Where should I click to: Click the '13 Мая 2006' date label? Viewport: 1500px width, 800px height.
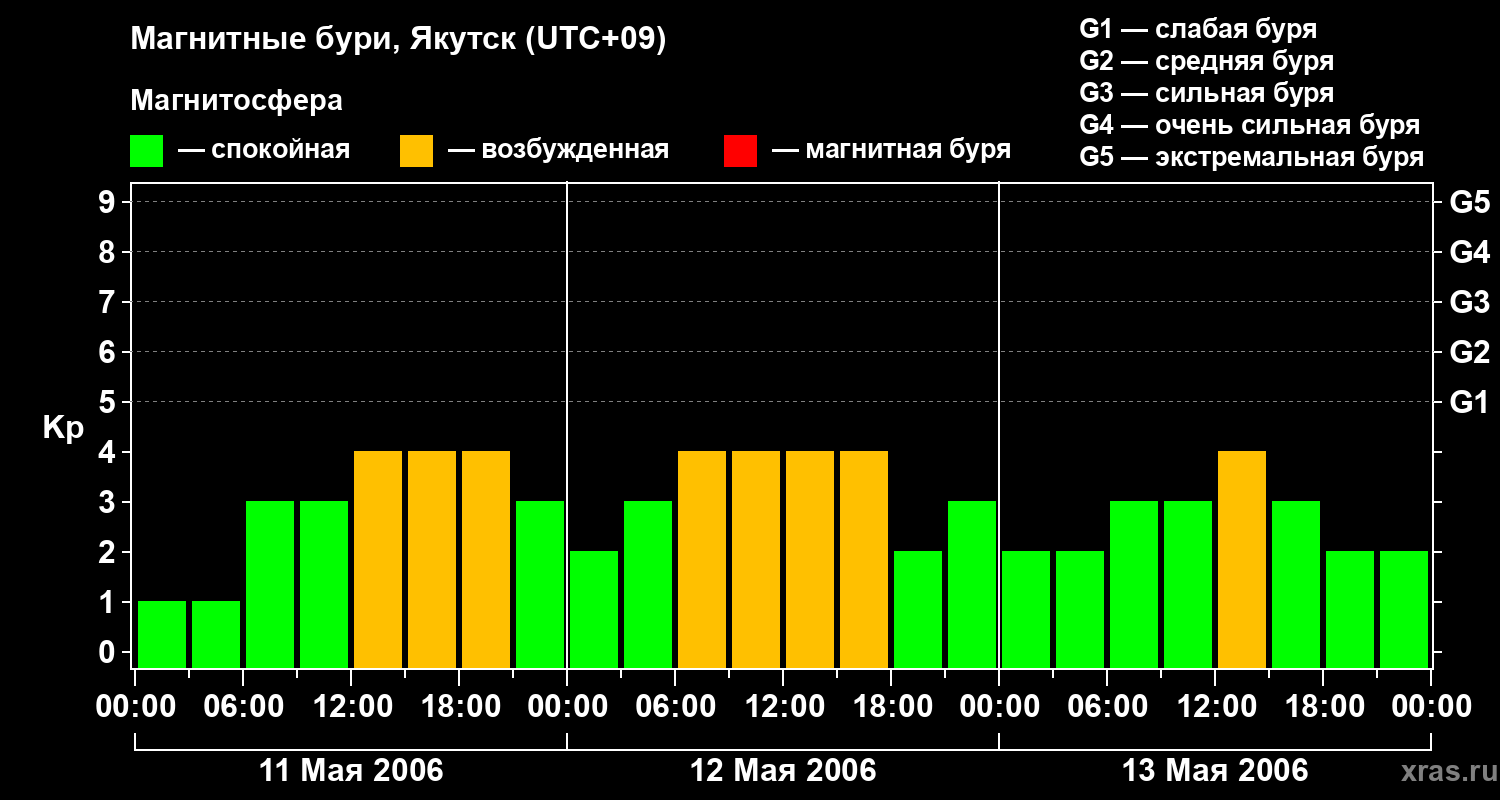pos(1215,771)
